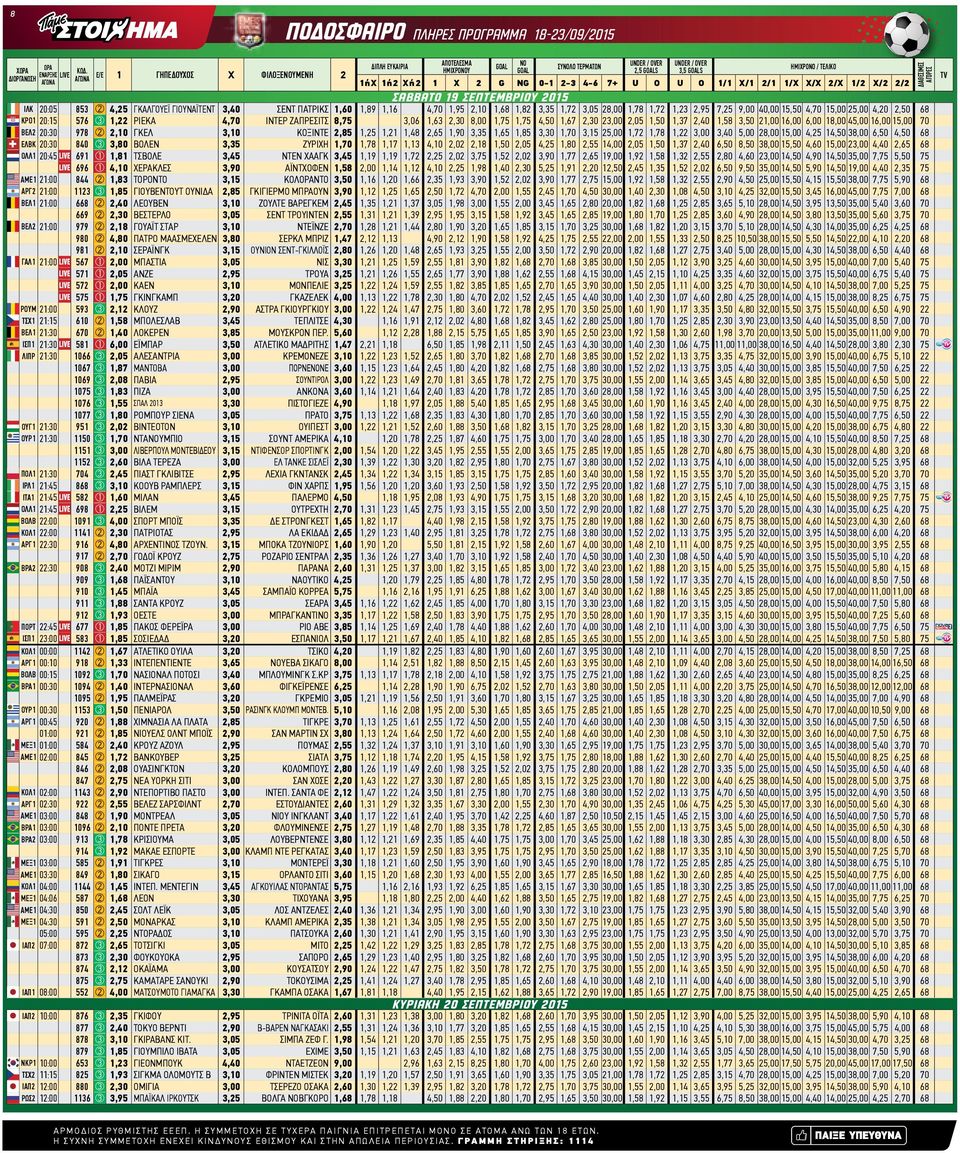Click the away team ΛΕΧΙΑ ΓΚΝΤΑΝΣΚ

pos(297,474)
